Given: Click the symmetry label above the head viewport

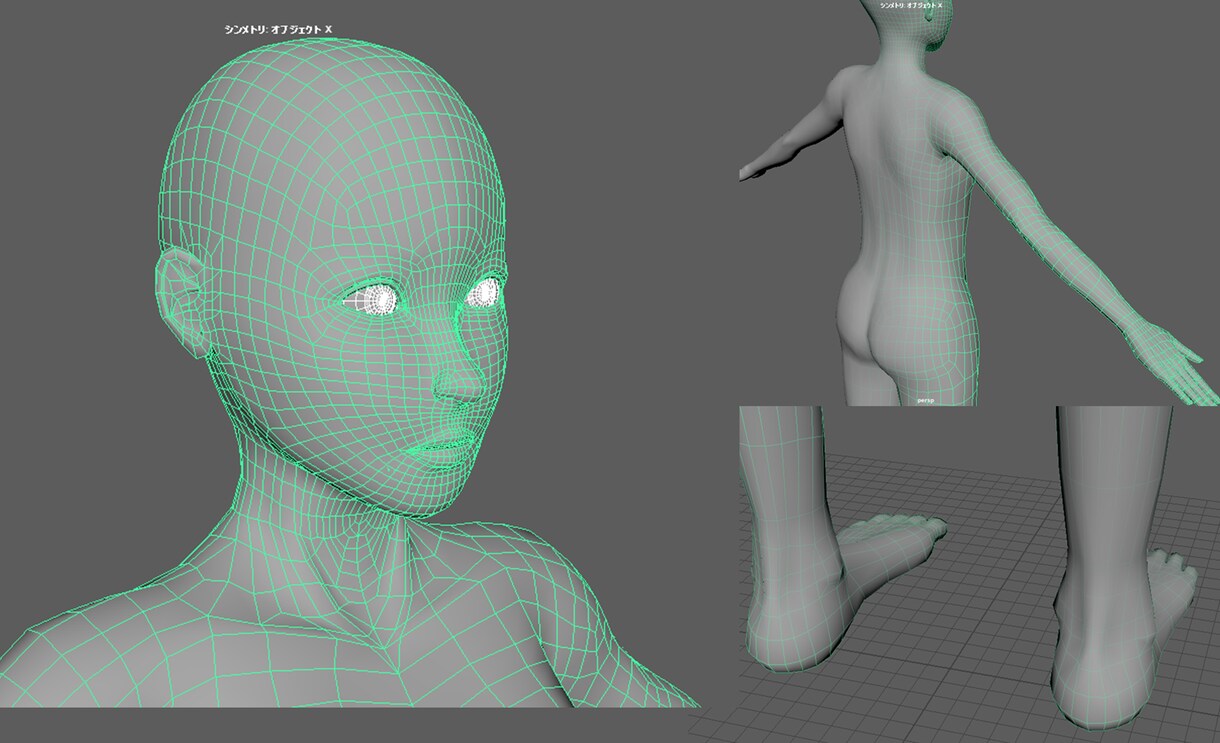Looking at the screenshot, I should pyautogui.click(x=278, y=30).
